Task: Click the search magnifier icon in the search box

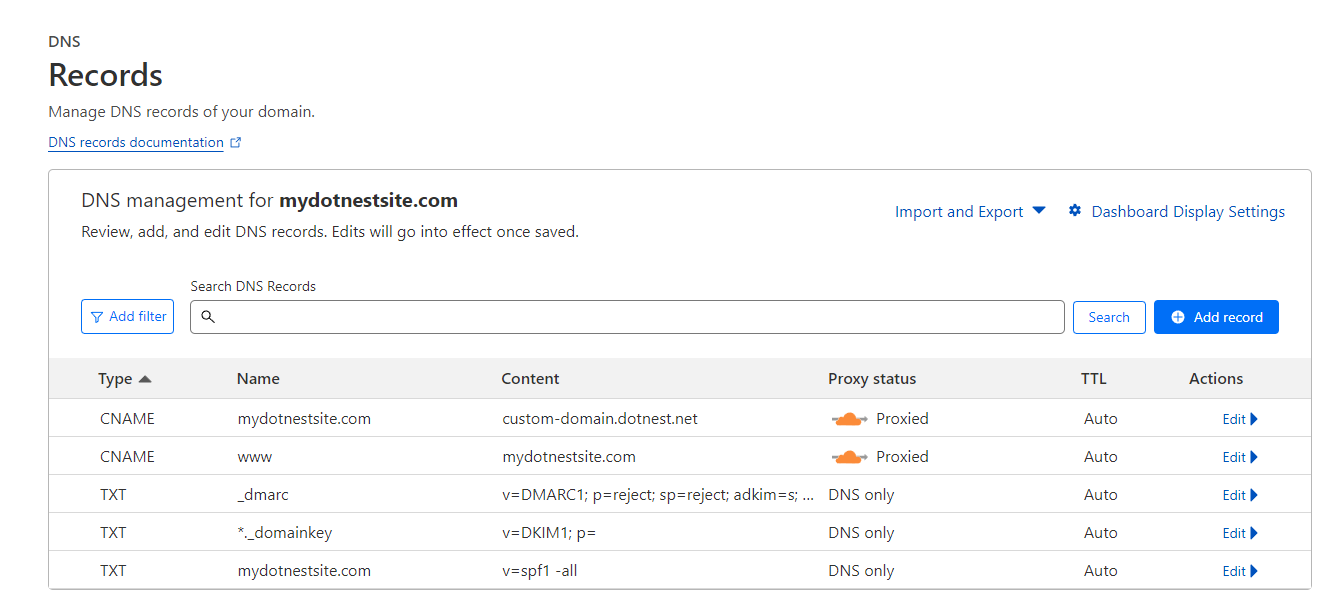Action: (x=208, y=317)
